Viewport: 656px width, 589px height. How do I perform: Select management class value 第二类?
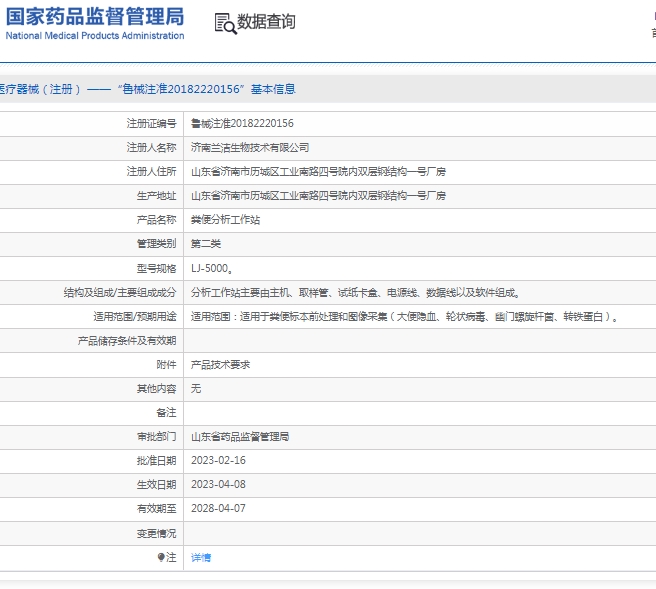tap(206, 243)
